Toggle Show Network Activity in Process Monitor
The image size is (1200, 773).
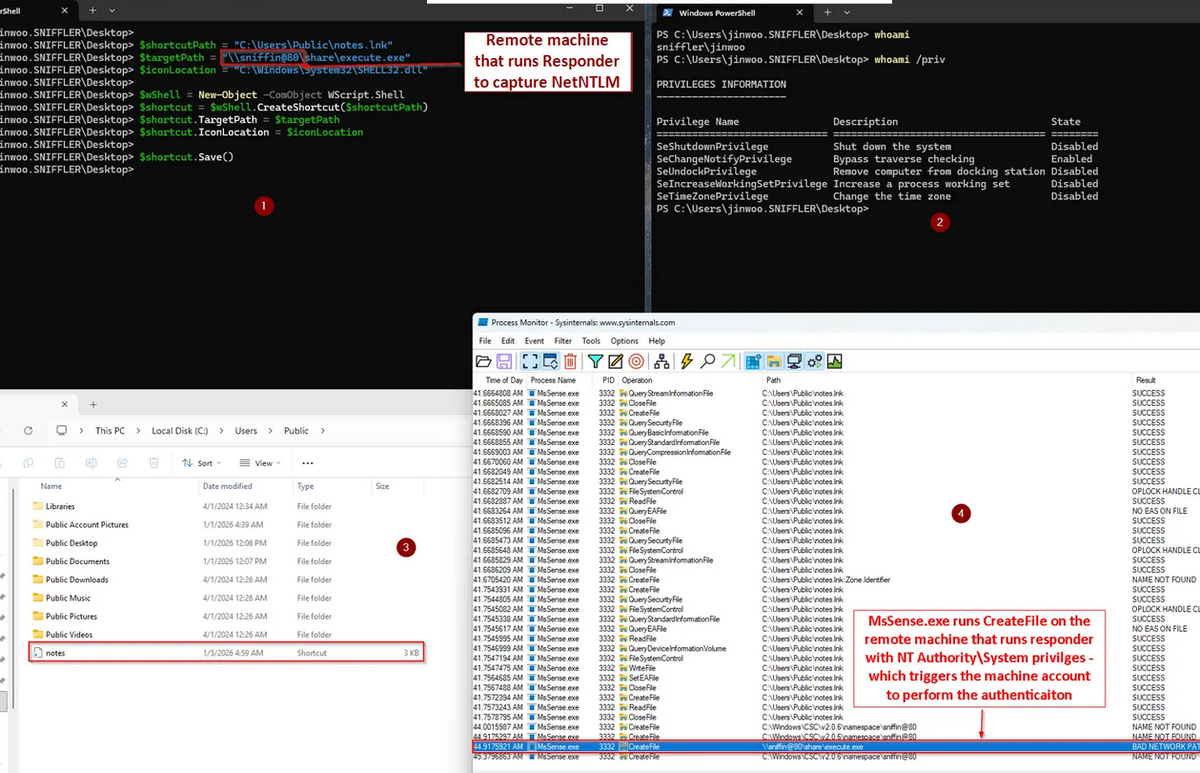[794, 361]
